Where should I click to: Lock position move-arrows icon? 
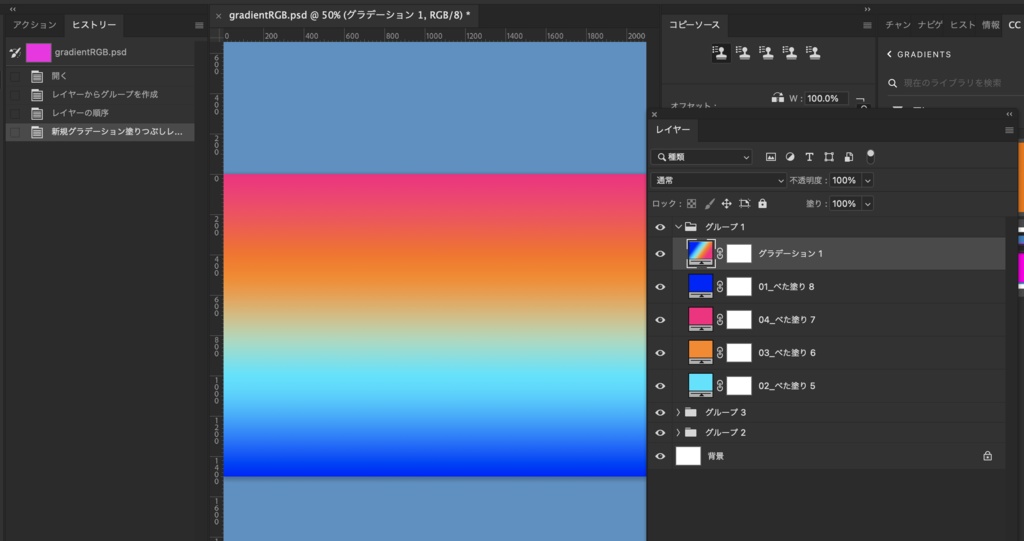(x=726, y=204)
